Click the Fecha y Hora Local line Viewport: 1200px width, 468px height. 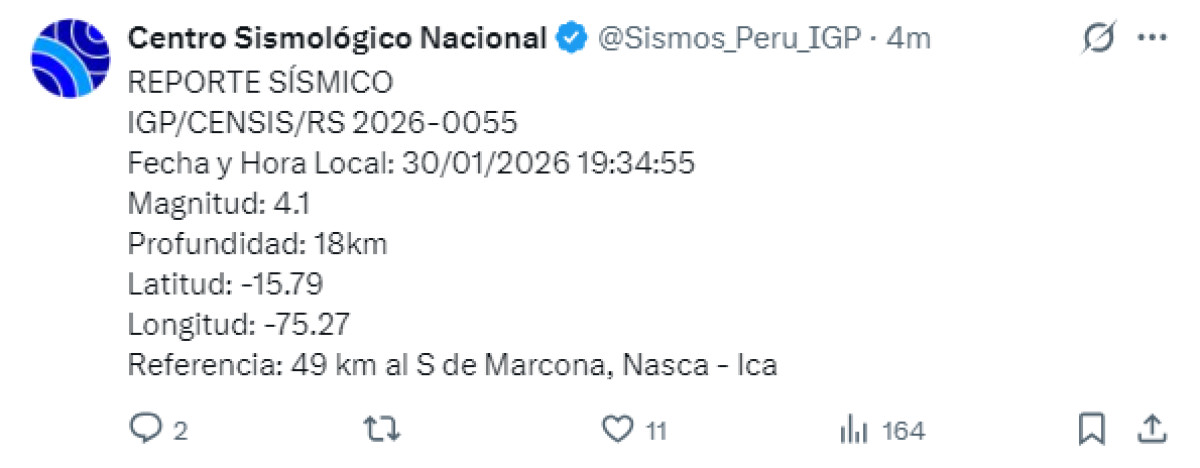coord(412,162)
